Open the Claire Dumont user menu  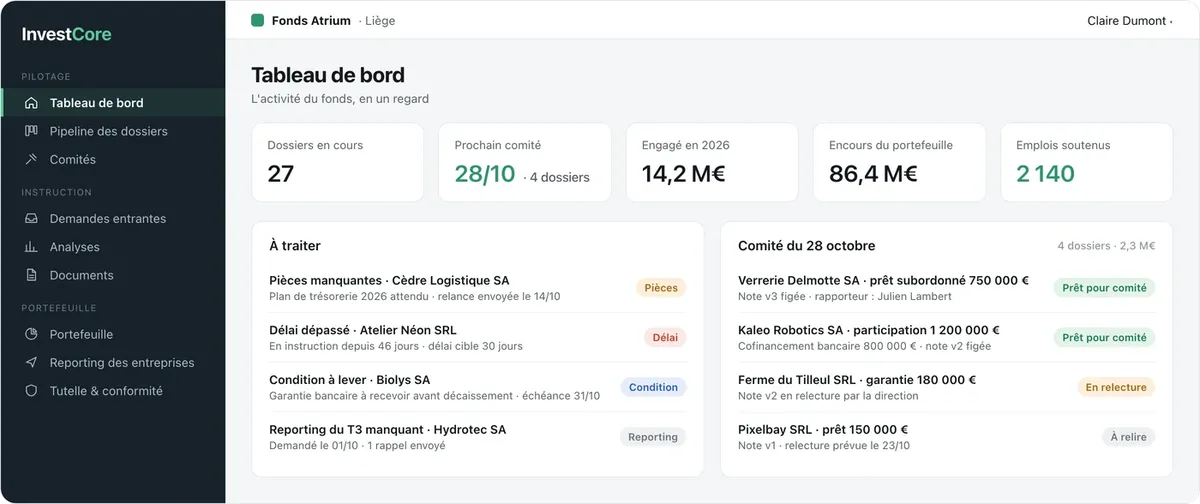[x=1130, y=20]
